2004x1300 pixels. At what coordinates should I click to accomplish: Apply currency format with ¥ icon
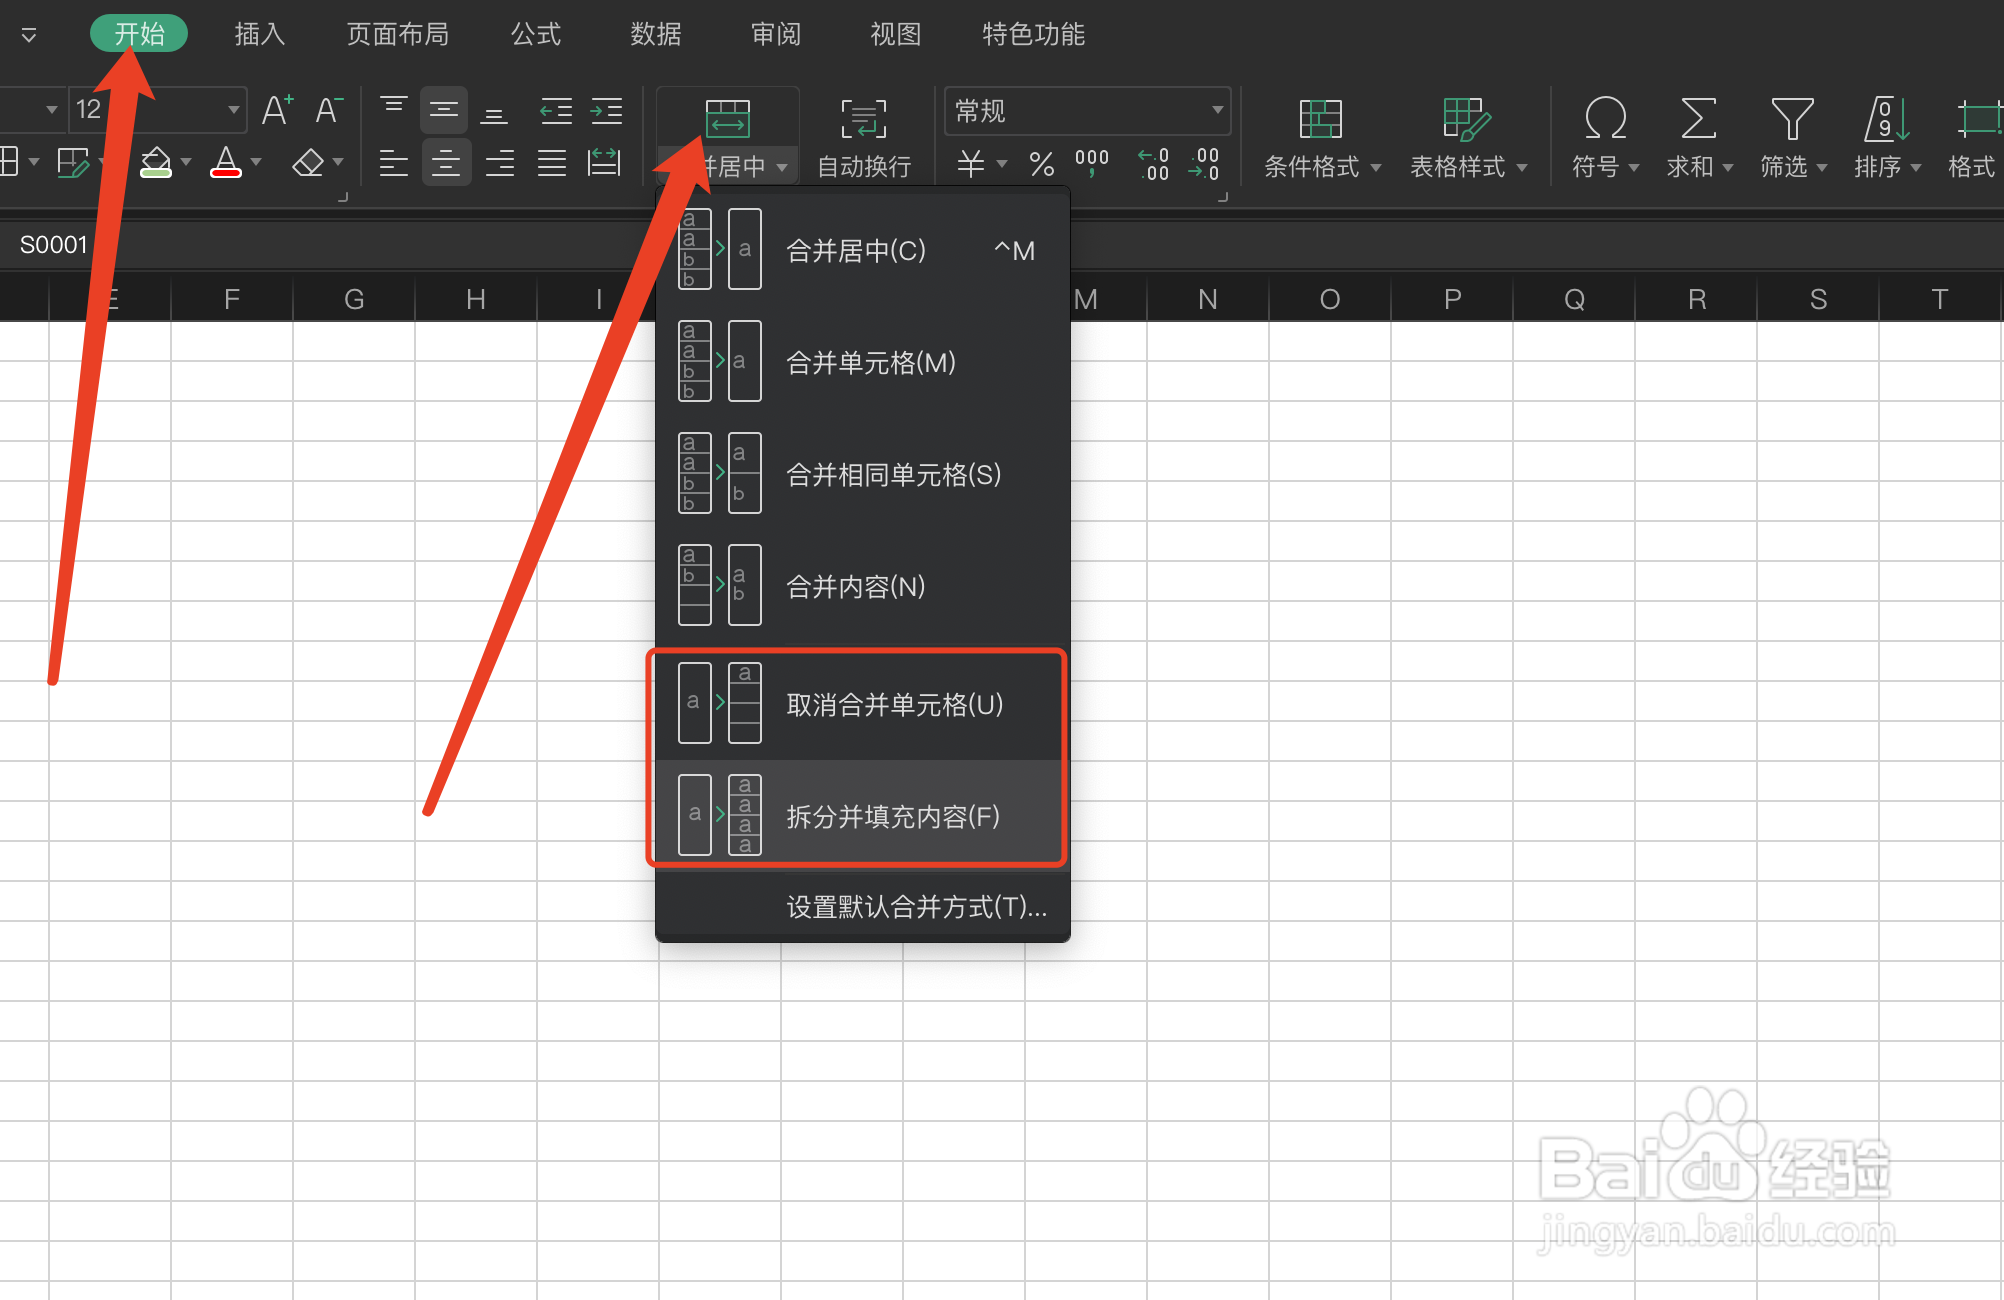pyautogui.click(x=972, y=165)
